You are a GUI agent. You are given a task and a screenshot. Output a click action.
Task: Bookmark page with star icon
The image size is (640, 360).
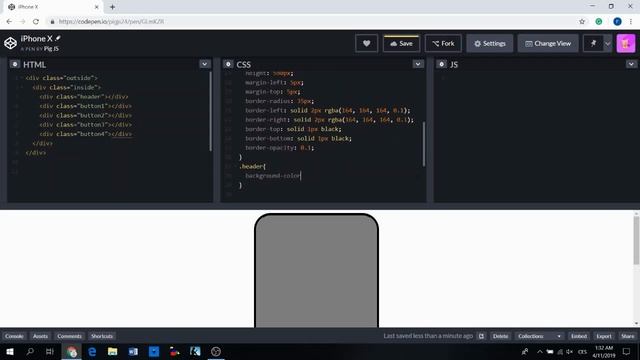tap(582, 22)
